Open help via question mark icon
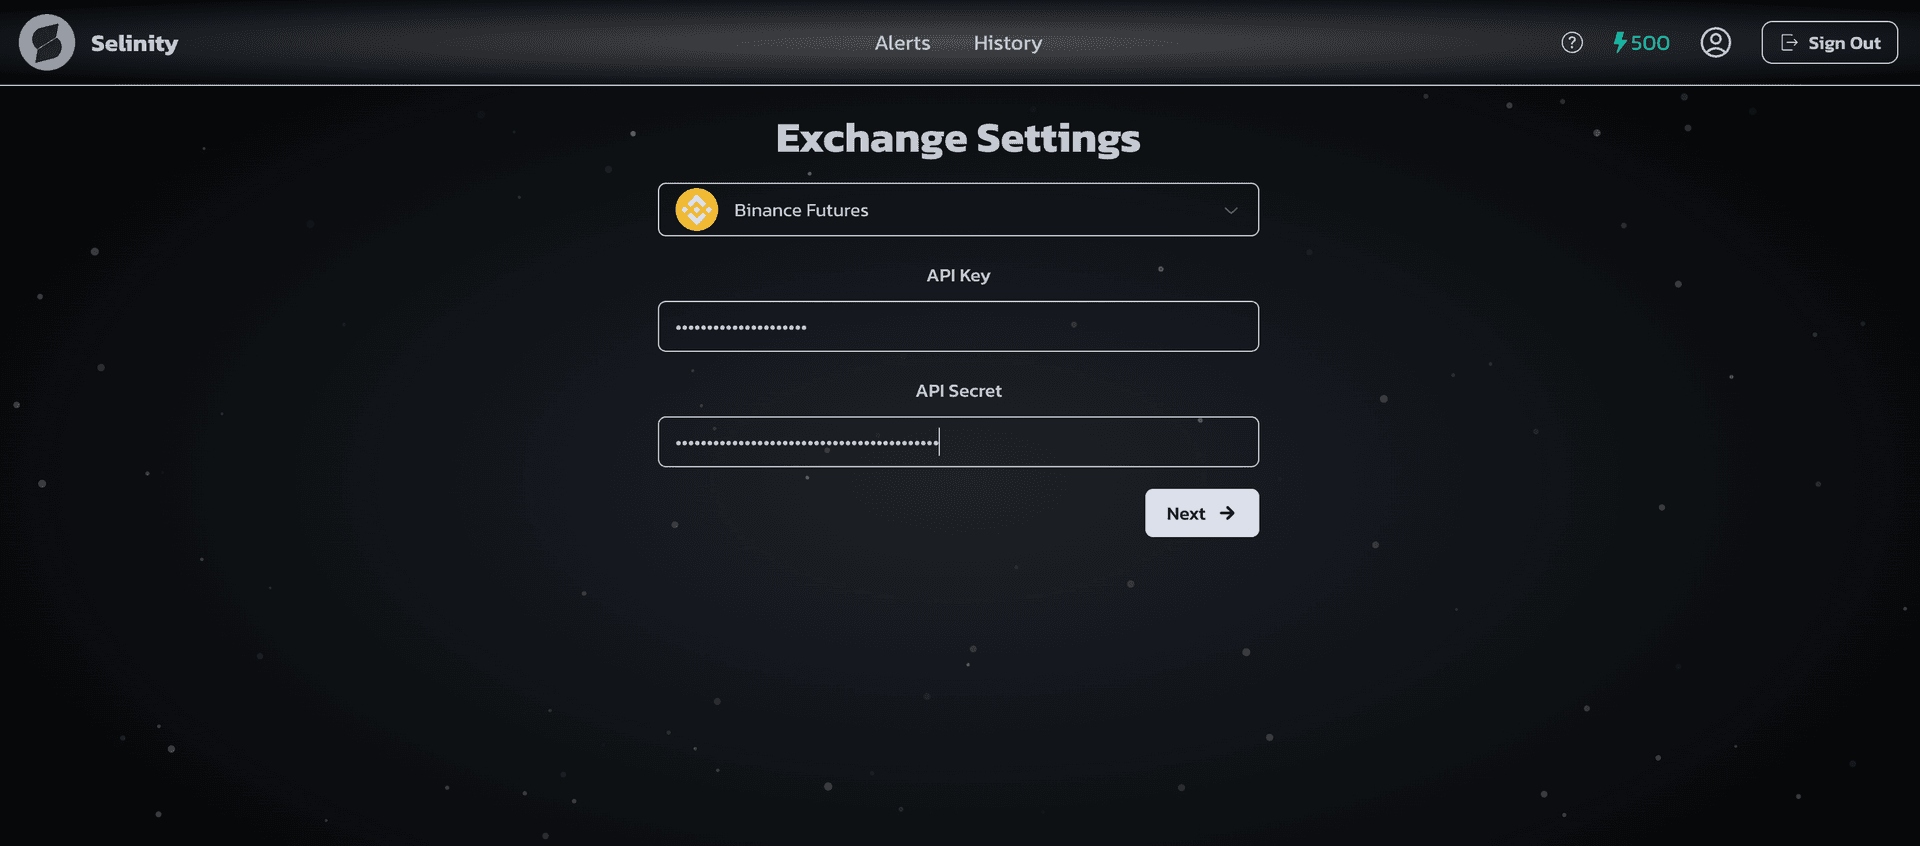Screen dimensions: 1920x846 pyautogui.click(x=1572, y=42)
